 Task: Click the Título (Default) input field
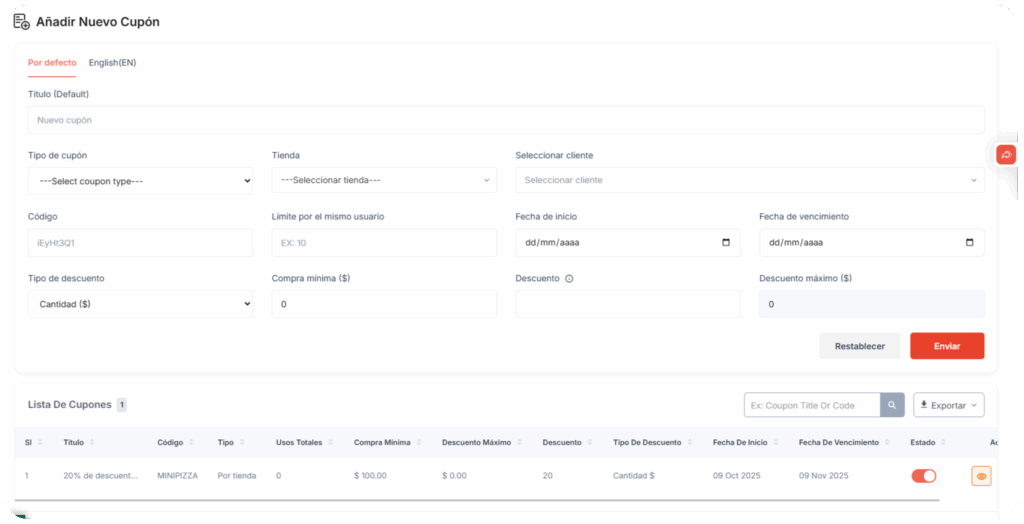tap(506, 120)
